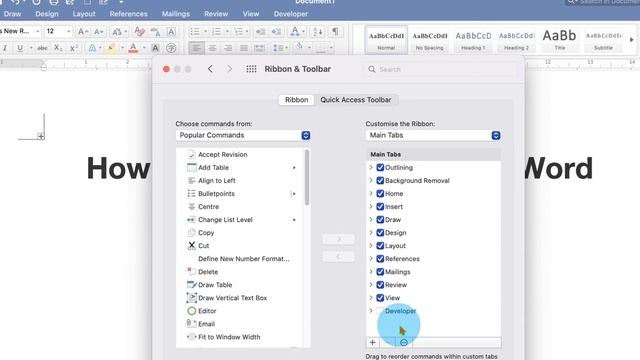Click the Shading paint bucket icon
Viewport: 640px width, 360px height.
click(x=299, y=47)
